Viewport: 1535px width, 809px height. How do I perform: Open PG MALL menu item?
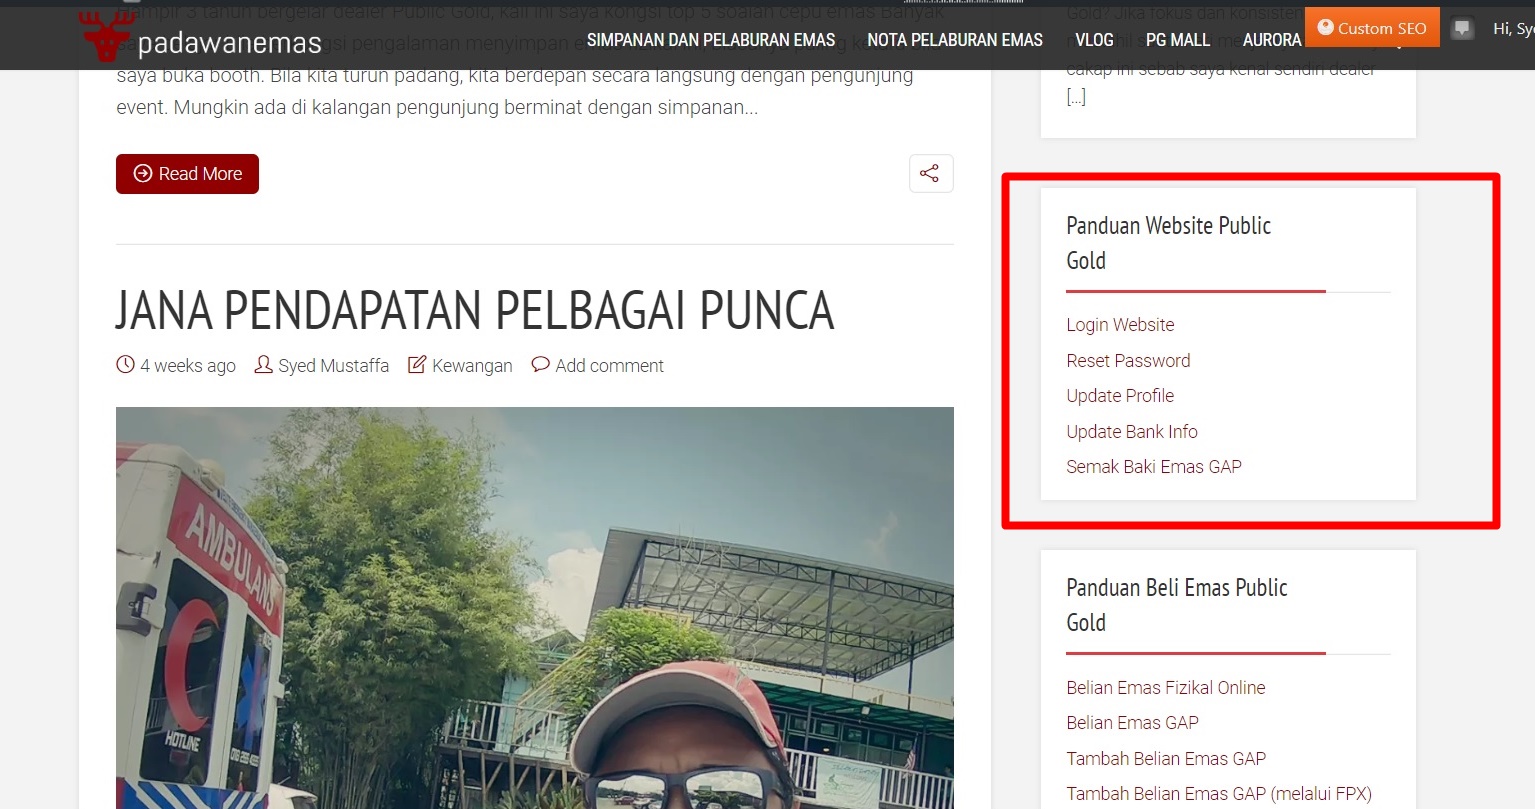click(1178, 40)
